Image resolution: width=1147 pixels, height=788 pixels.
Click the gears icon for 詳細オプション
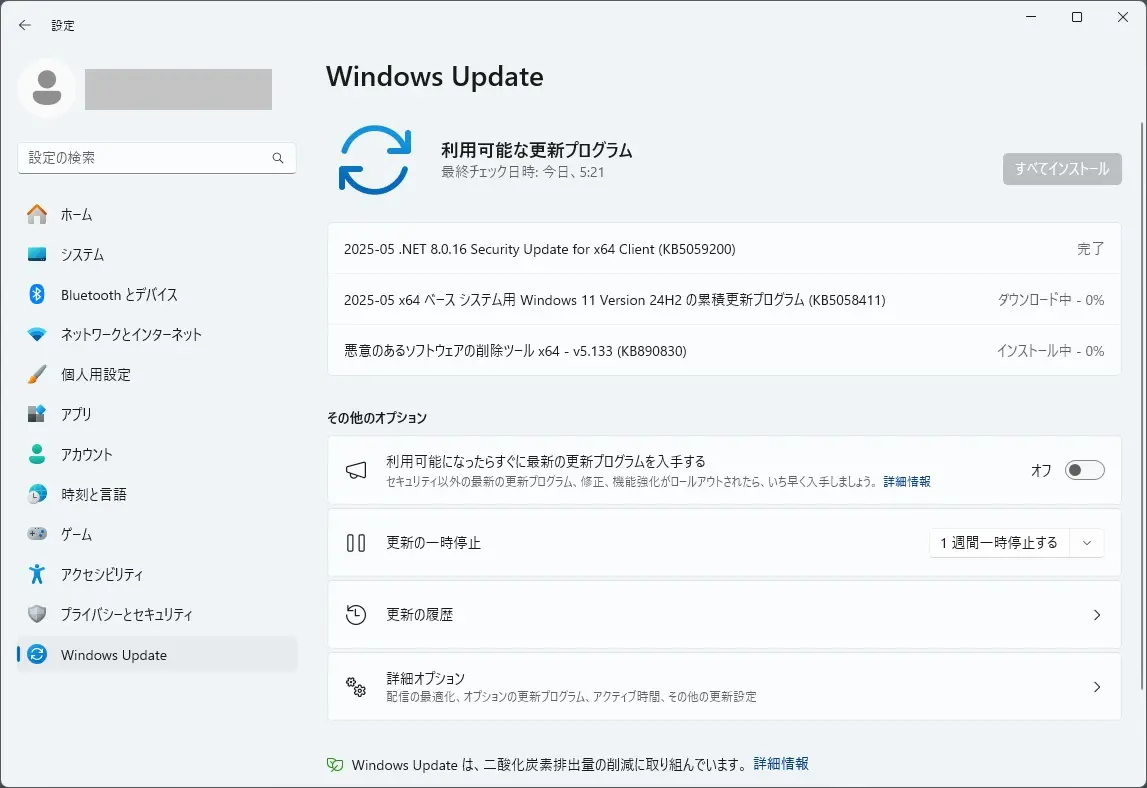coord(356,686)
